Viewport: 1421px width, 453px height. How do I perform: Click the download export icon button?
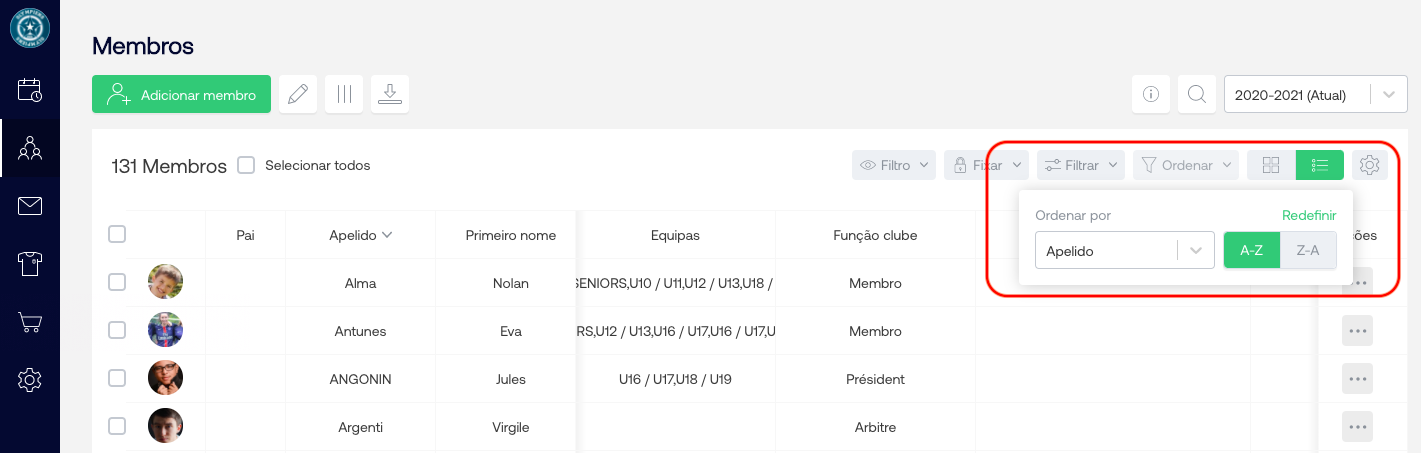390,95
